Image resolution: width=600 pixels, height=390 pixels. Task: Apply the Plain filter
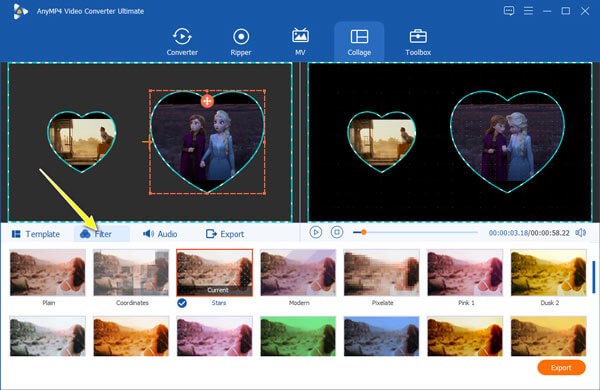(x=48, y=273)
